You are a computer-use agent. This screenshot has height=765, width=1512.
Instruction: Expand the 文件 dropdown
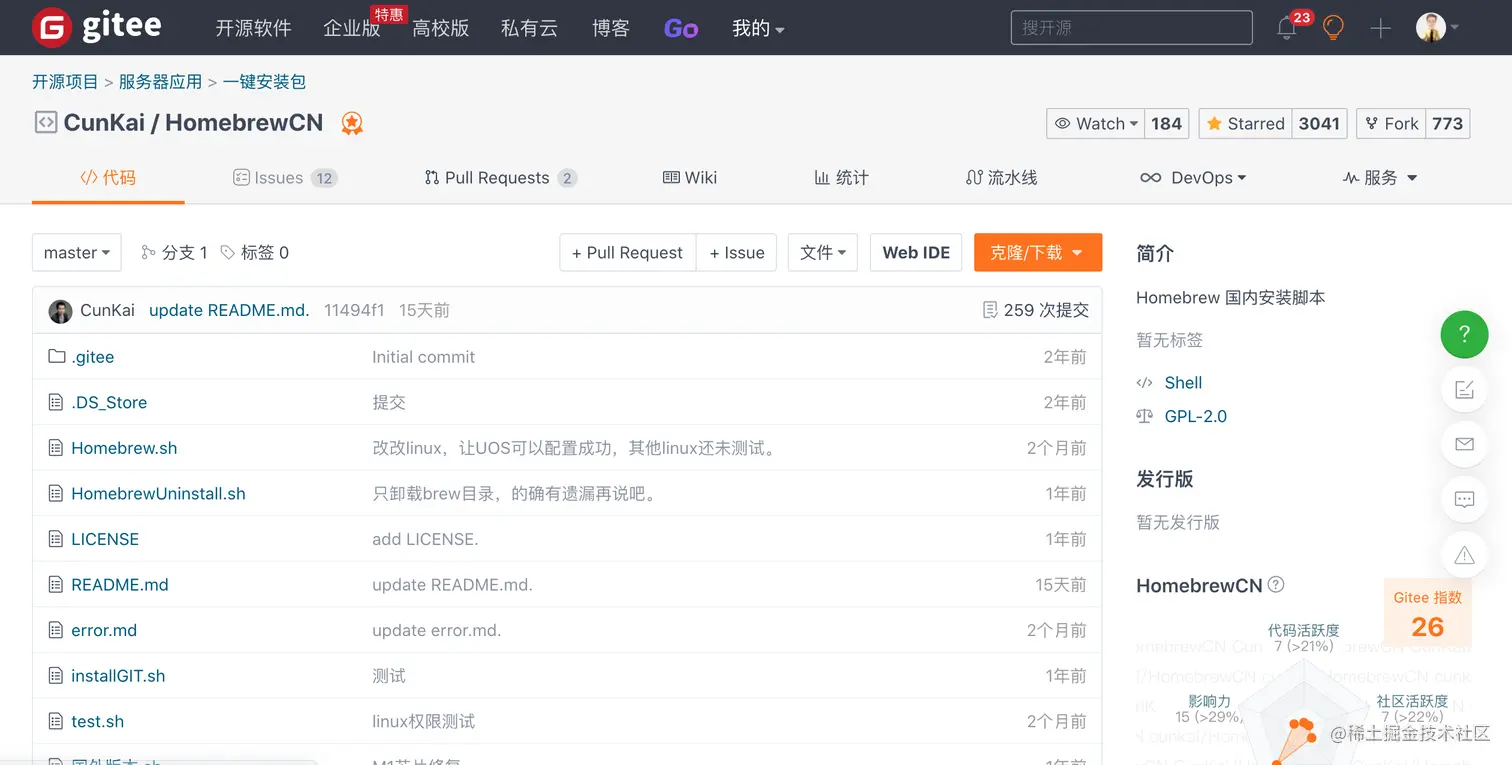click(823, 252)
